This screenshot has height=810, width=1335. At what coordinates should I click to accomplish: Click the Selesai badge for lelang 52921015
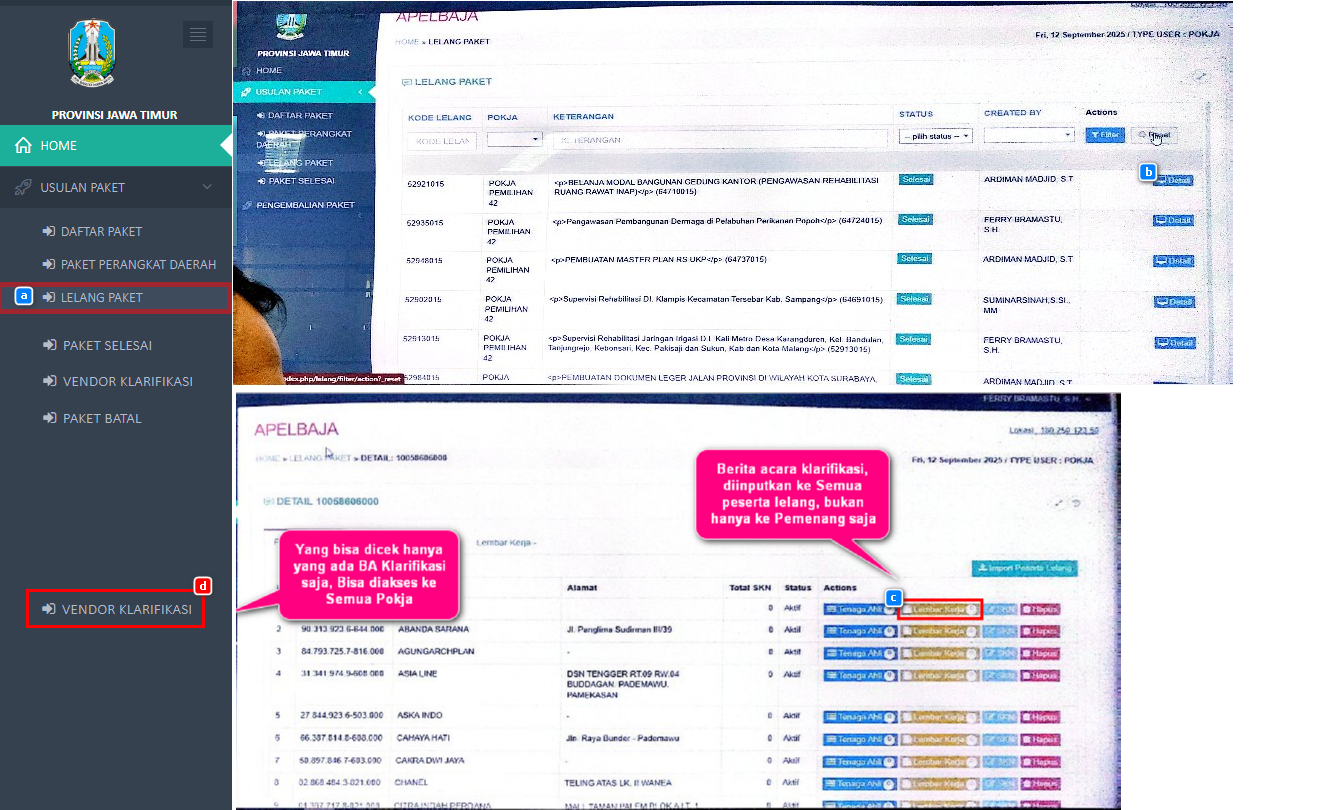(915, 180)
